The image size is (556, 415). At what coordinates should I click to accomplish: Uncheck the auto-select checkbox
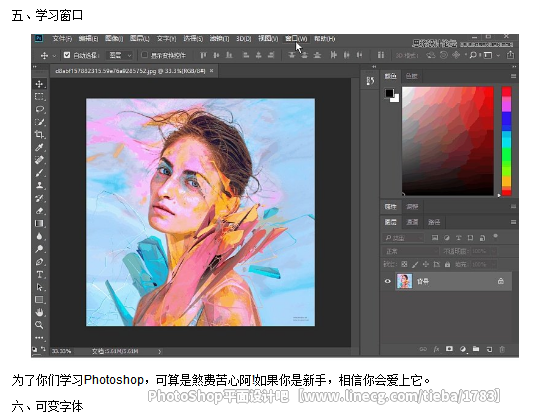pos(67,55)
